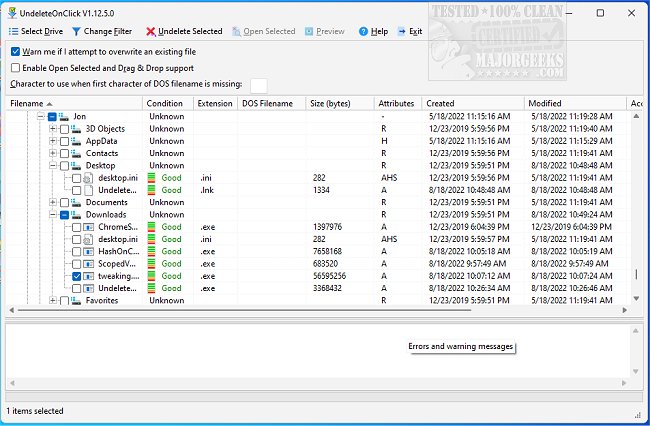Click the Preview toolbar button

point(325,31)
